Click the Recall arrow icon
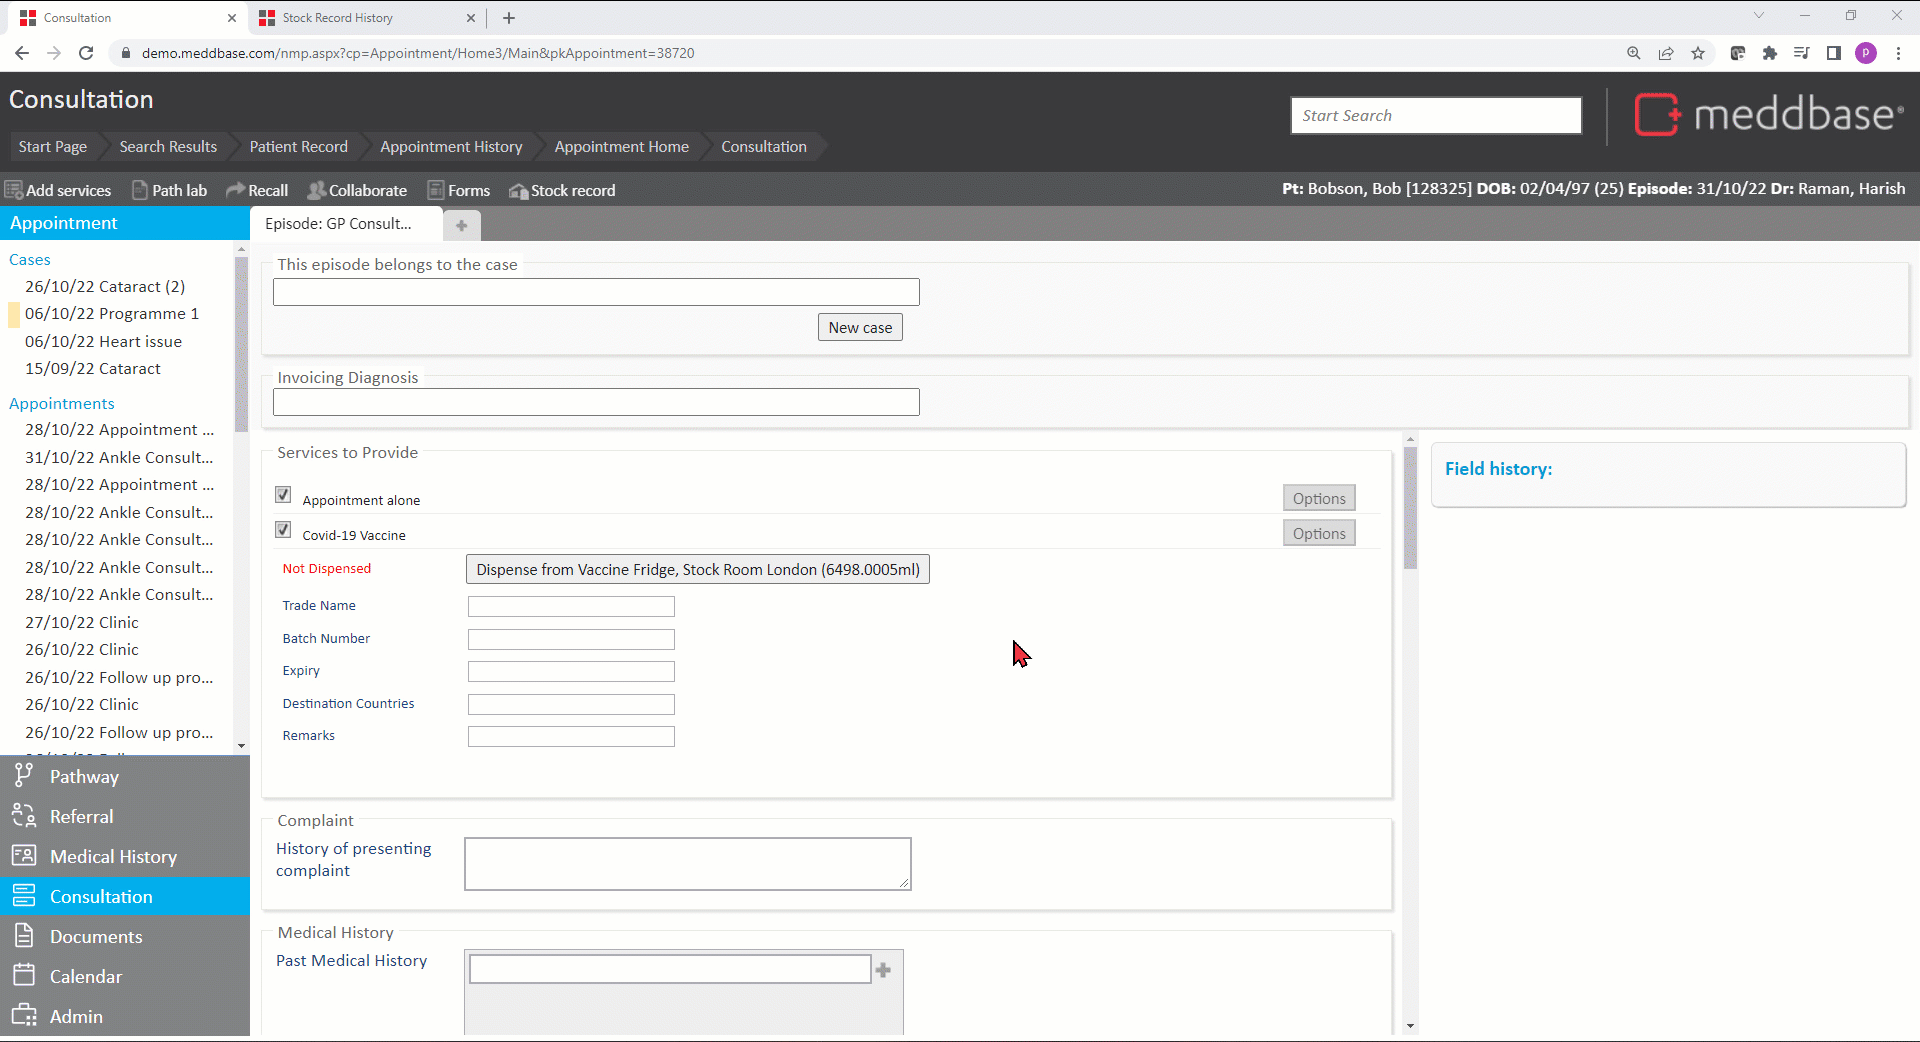This screenshot has height=1042, width=1920. pos(235,190)
